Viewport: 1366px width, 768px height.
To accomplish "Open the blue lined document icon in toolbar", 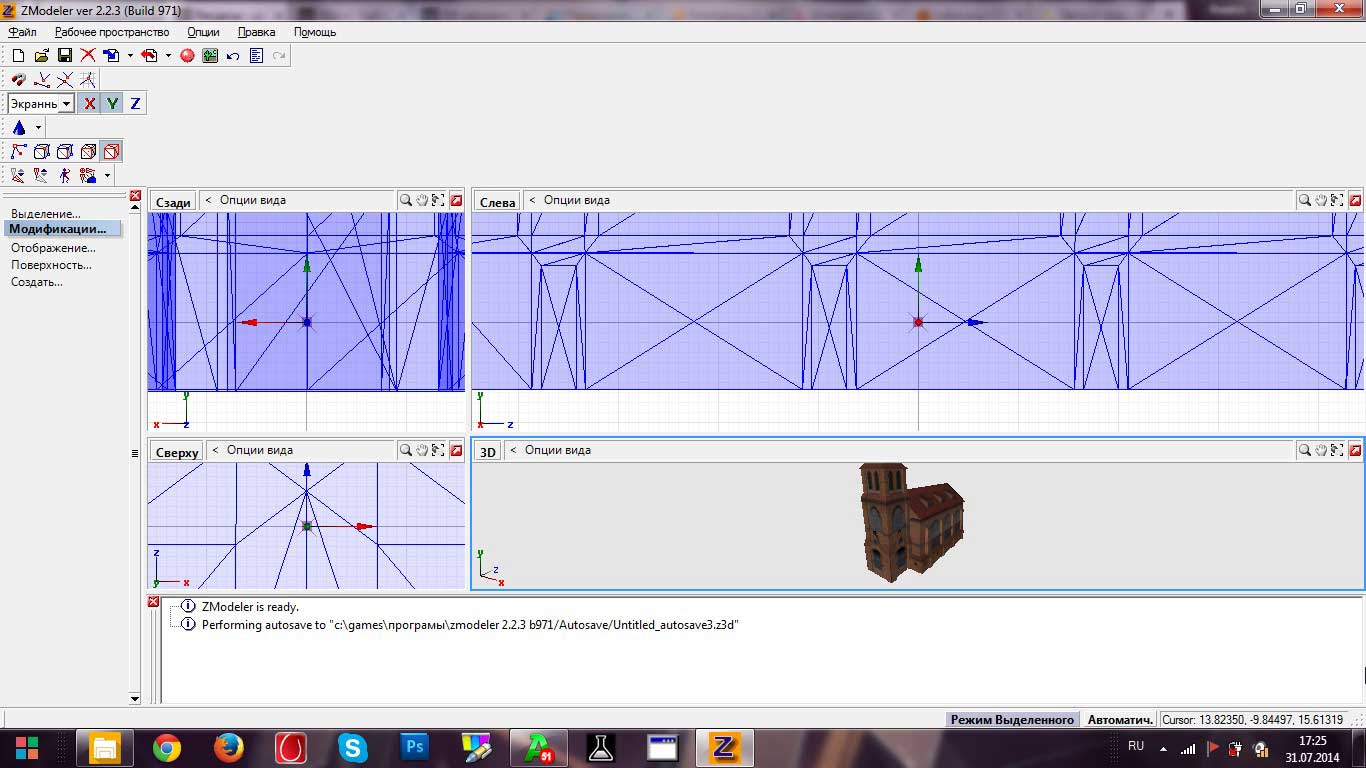I will (256, 56).
